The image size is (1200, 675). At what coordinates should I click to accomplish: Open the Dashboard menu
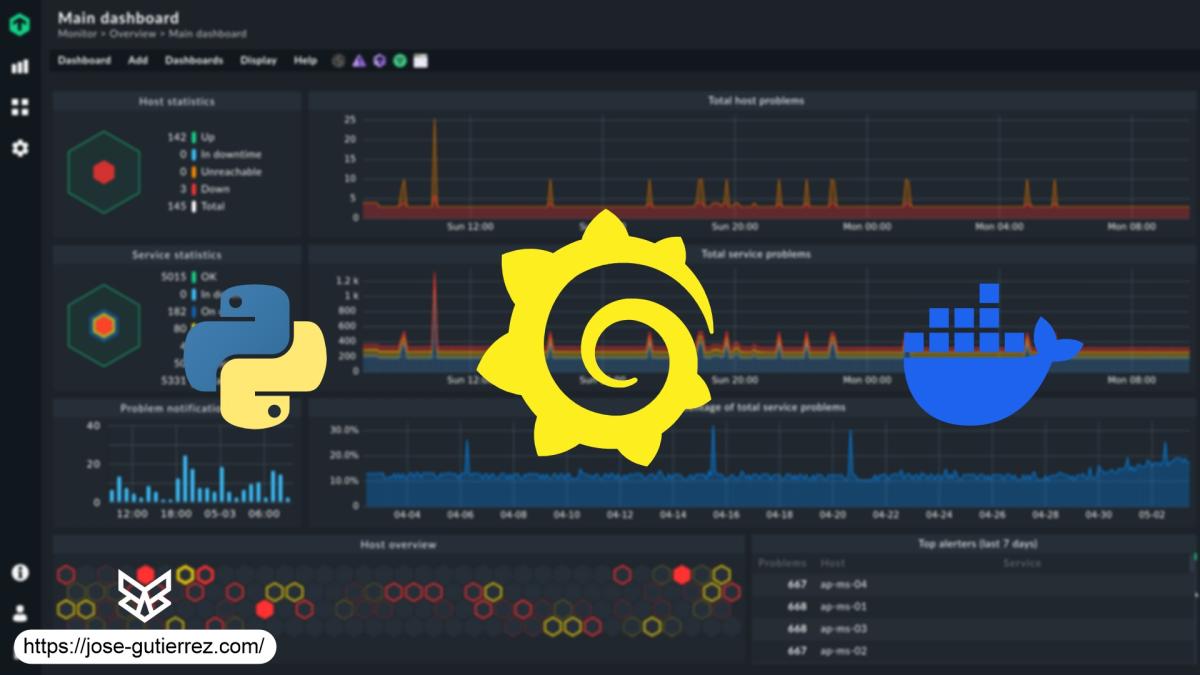click(x=84, y=60)
